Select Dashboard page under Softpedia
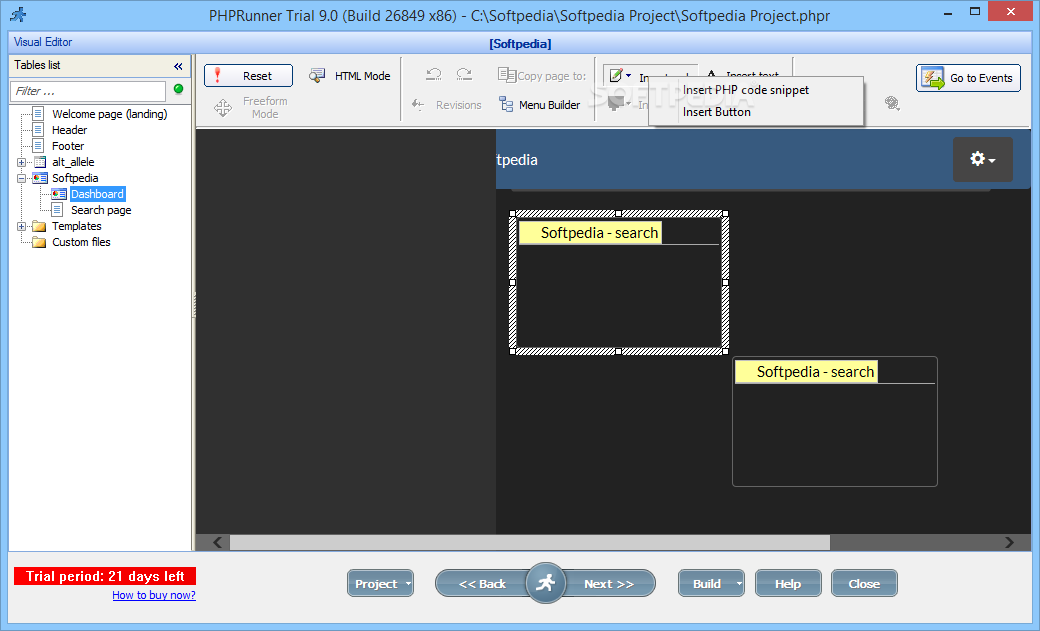 [x=98, y=194]
